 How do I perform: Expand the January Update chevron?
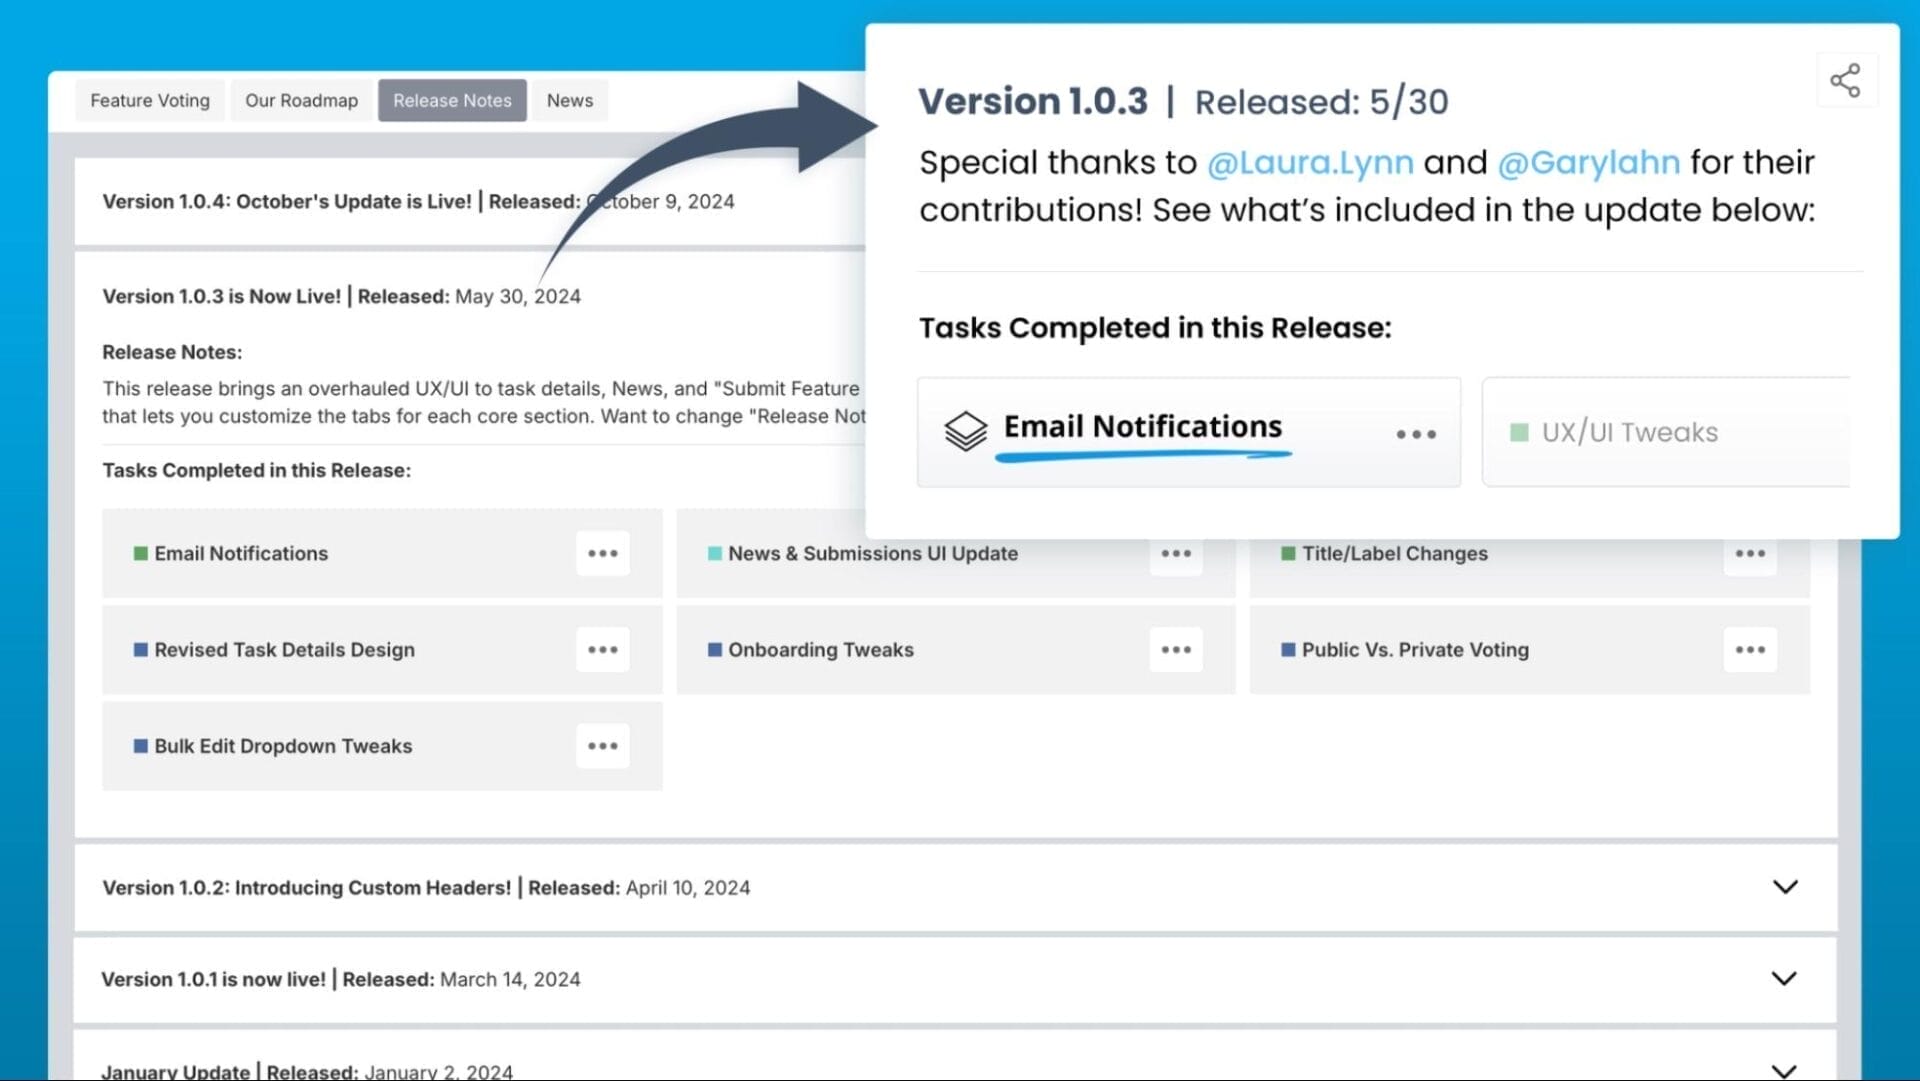click(1784, 1070)
